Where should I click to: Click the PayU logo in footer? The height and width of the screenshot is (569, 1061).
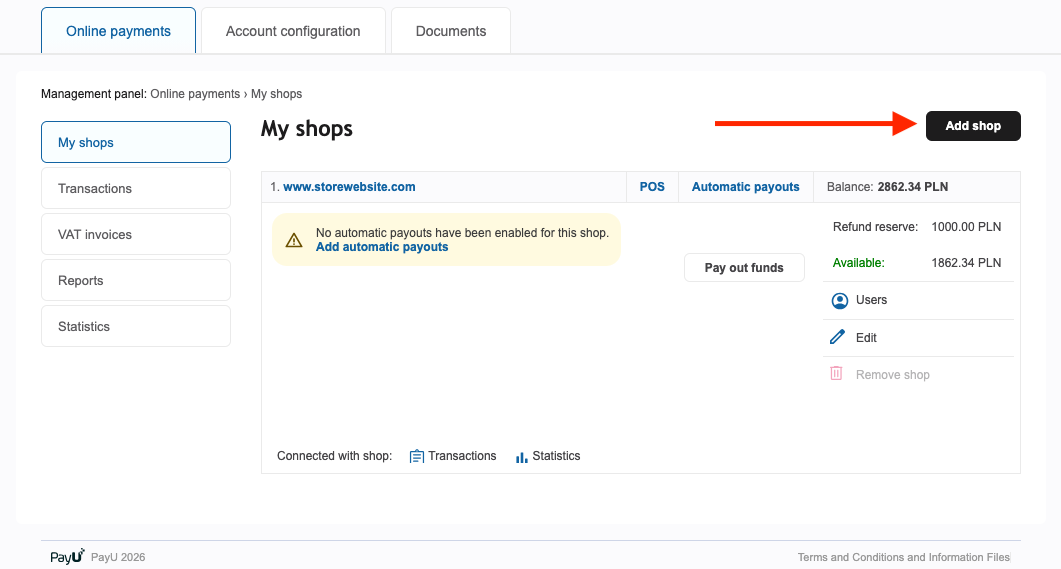(x=67, y=557)
